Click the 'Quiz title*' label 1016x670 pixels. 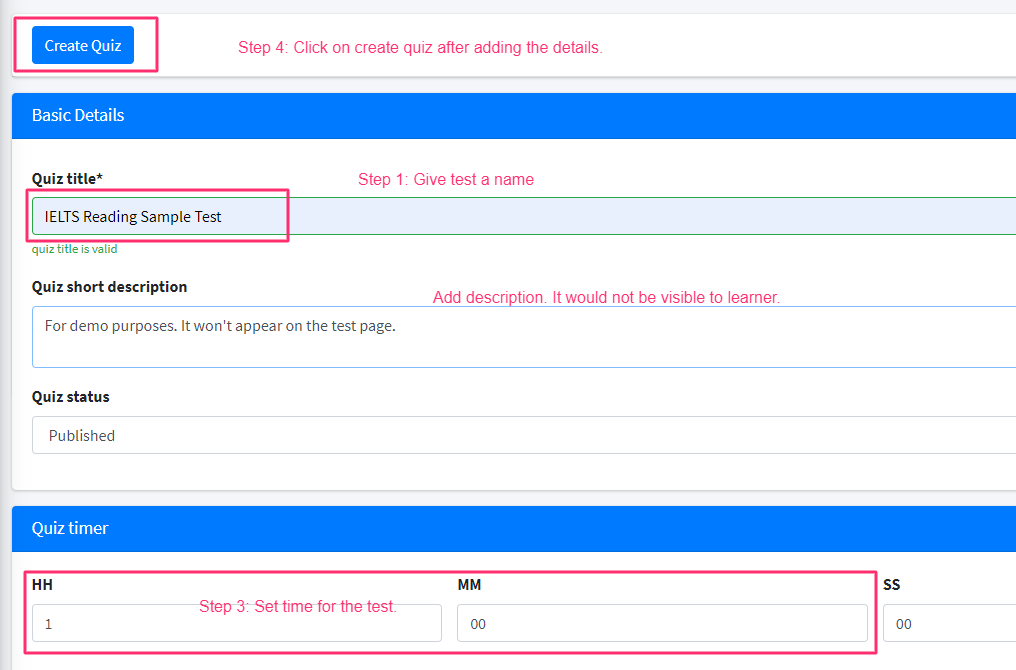(x=67, y=179)
